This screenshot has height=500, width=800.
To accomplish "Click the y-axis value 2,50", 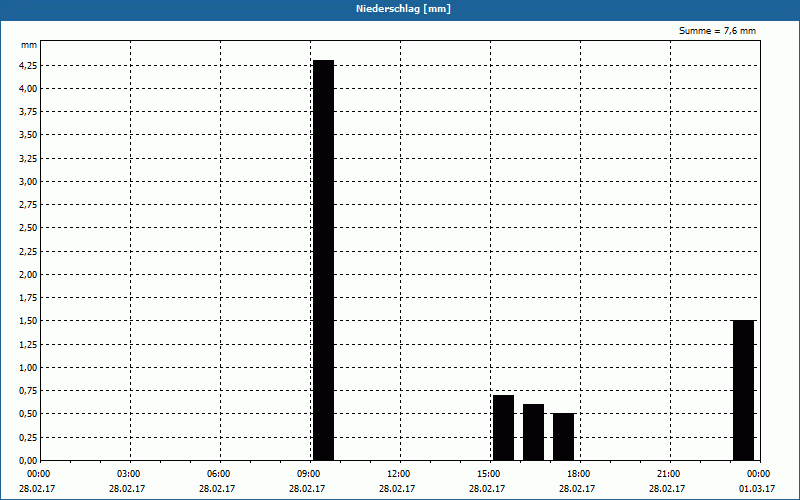I will tap(28, 228).
